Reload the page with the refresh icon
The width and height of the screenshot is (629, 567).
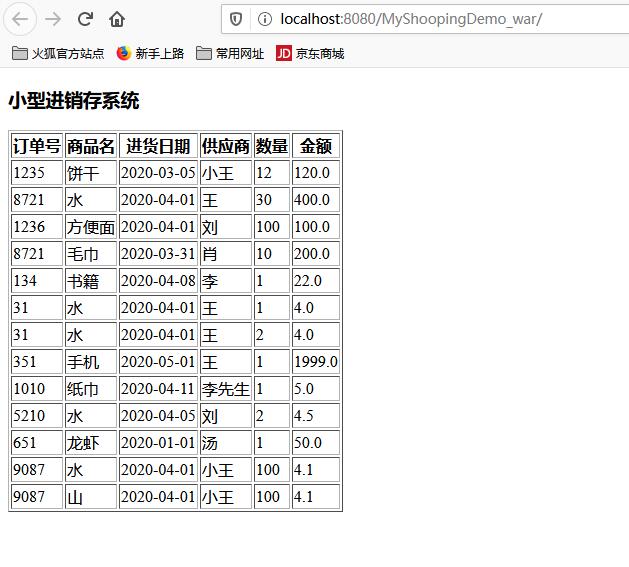pyautogui.click(x=85, y=19)
